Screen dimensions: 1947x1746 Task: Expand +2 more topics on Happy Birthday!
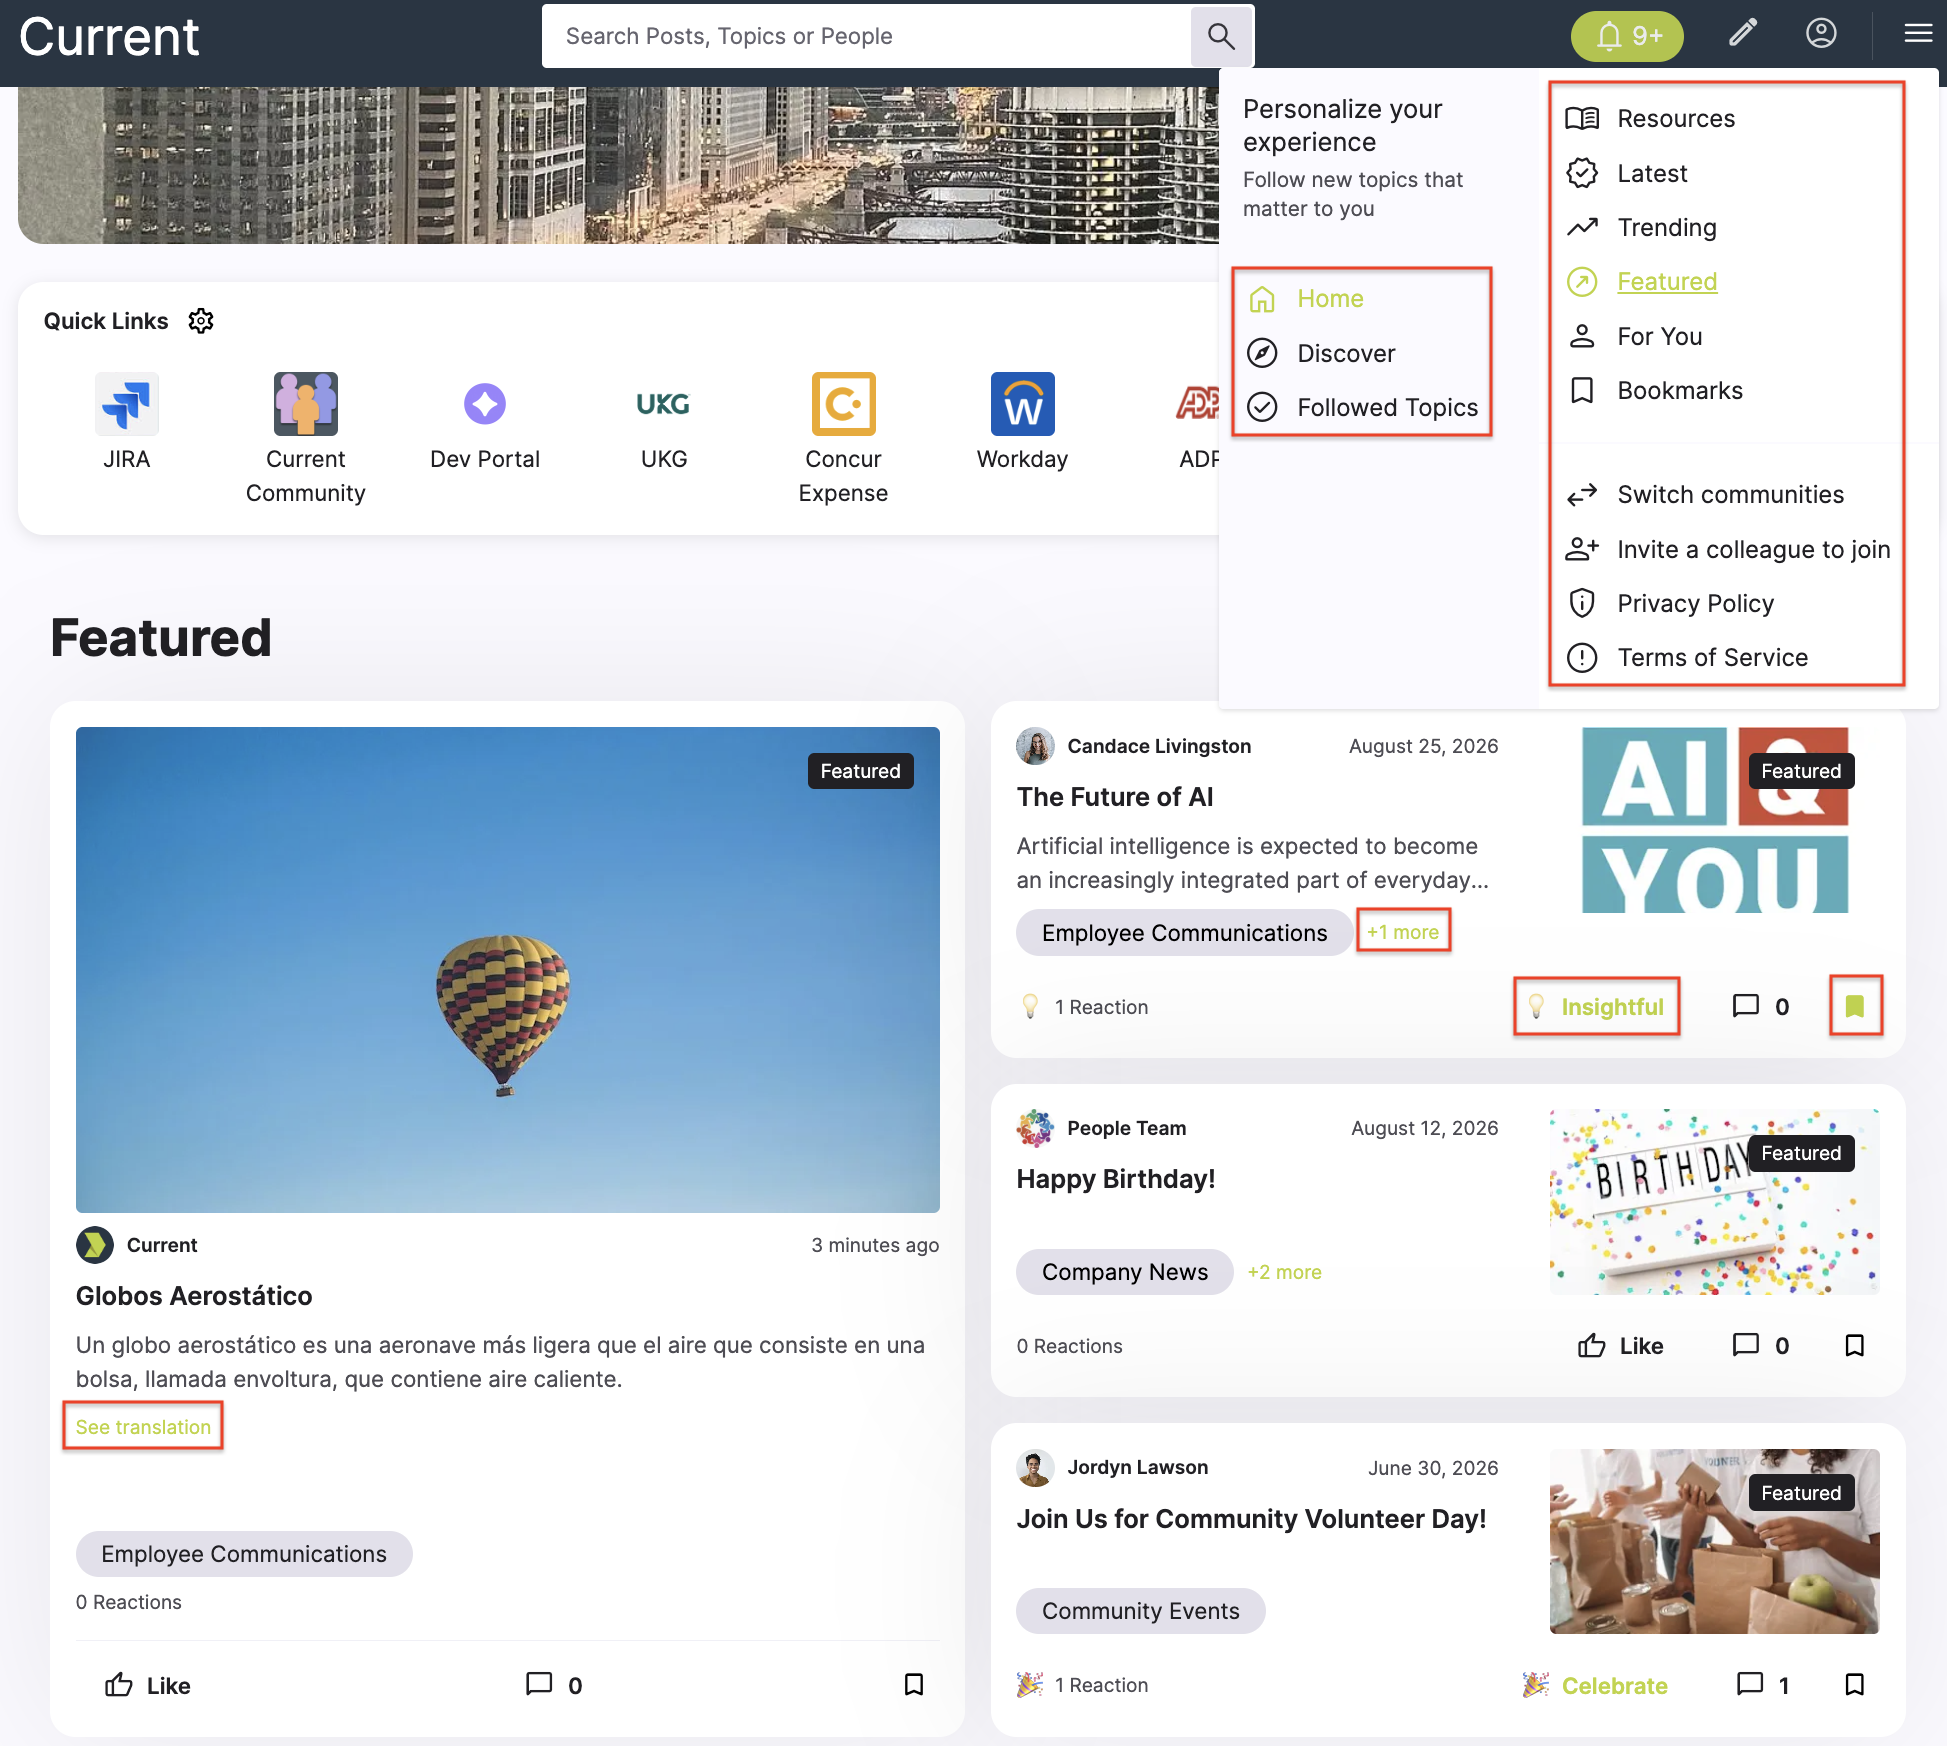[x=1284, y=1272]
